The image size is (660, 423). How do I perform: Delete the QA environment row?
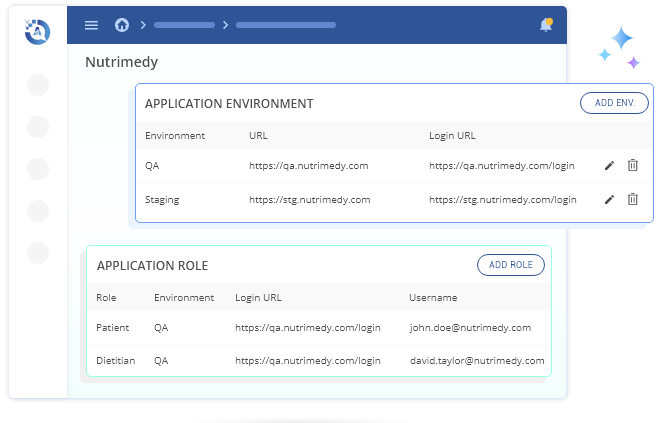633,165
